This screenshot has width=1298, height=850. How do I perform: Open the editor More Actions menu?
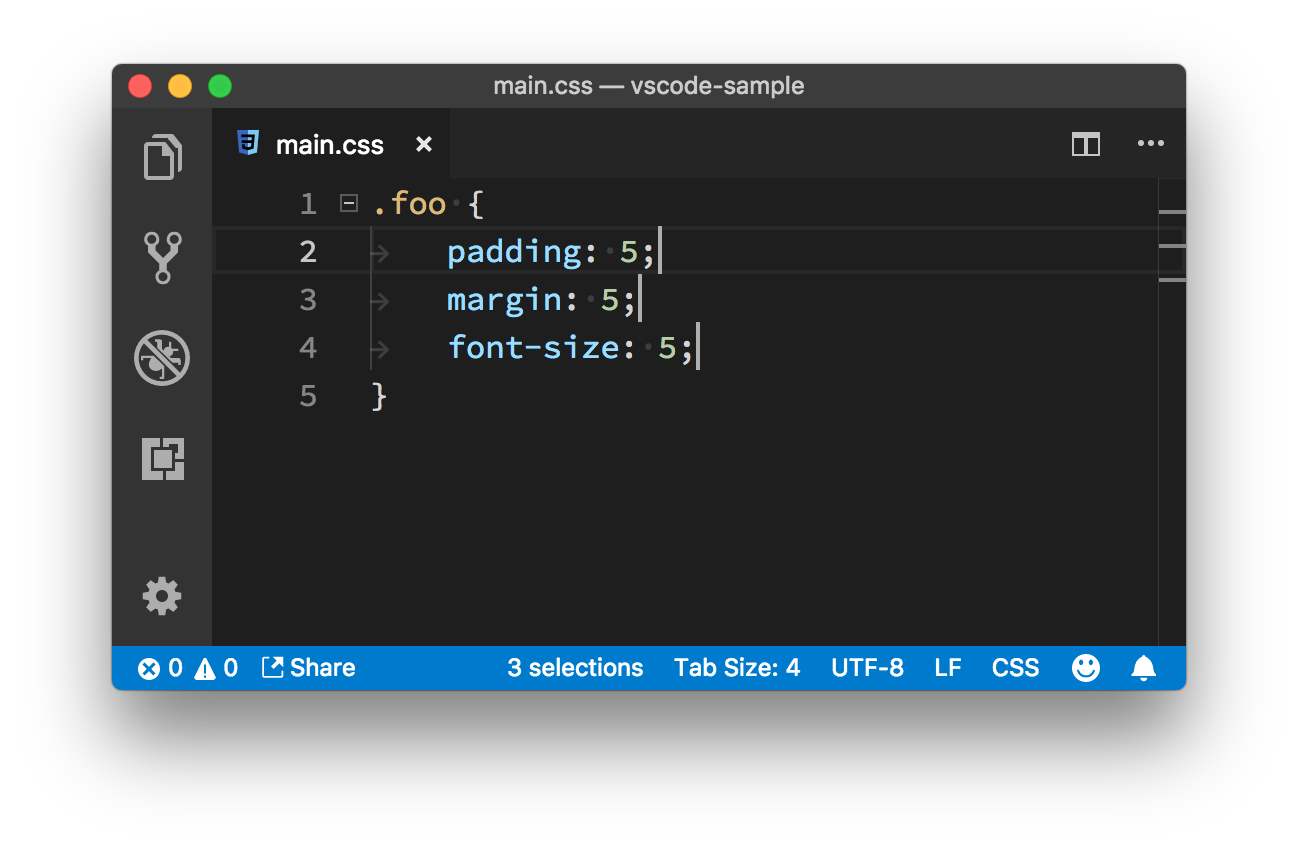1150,143
